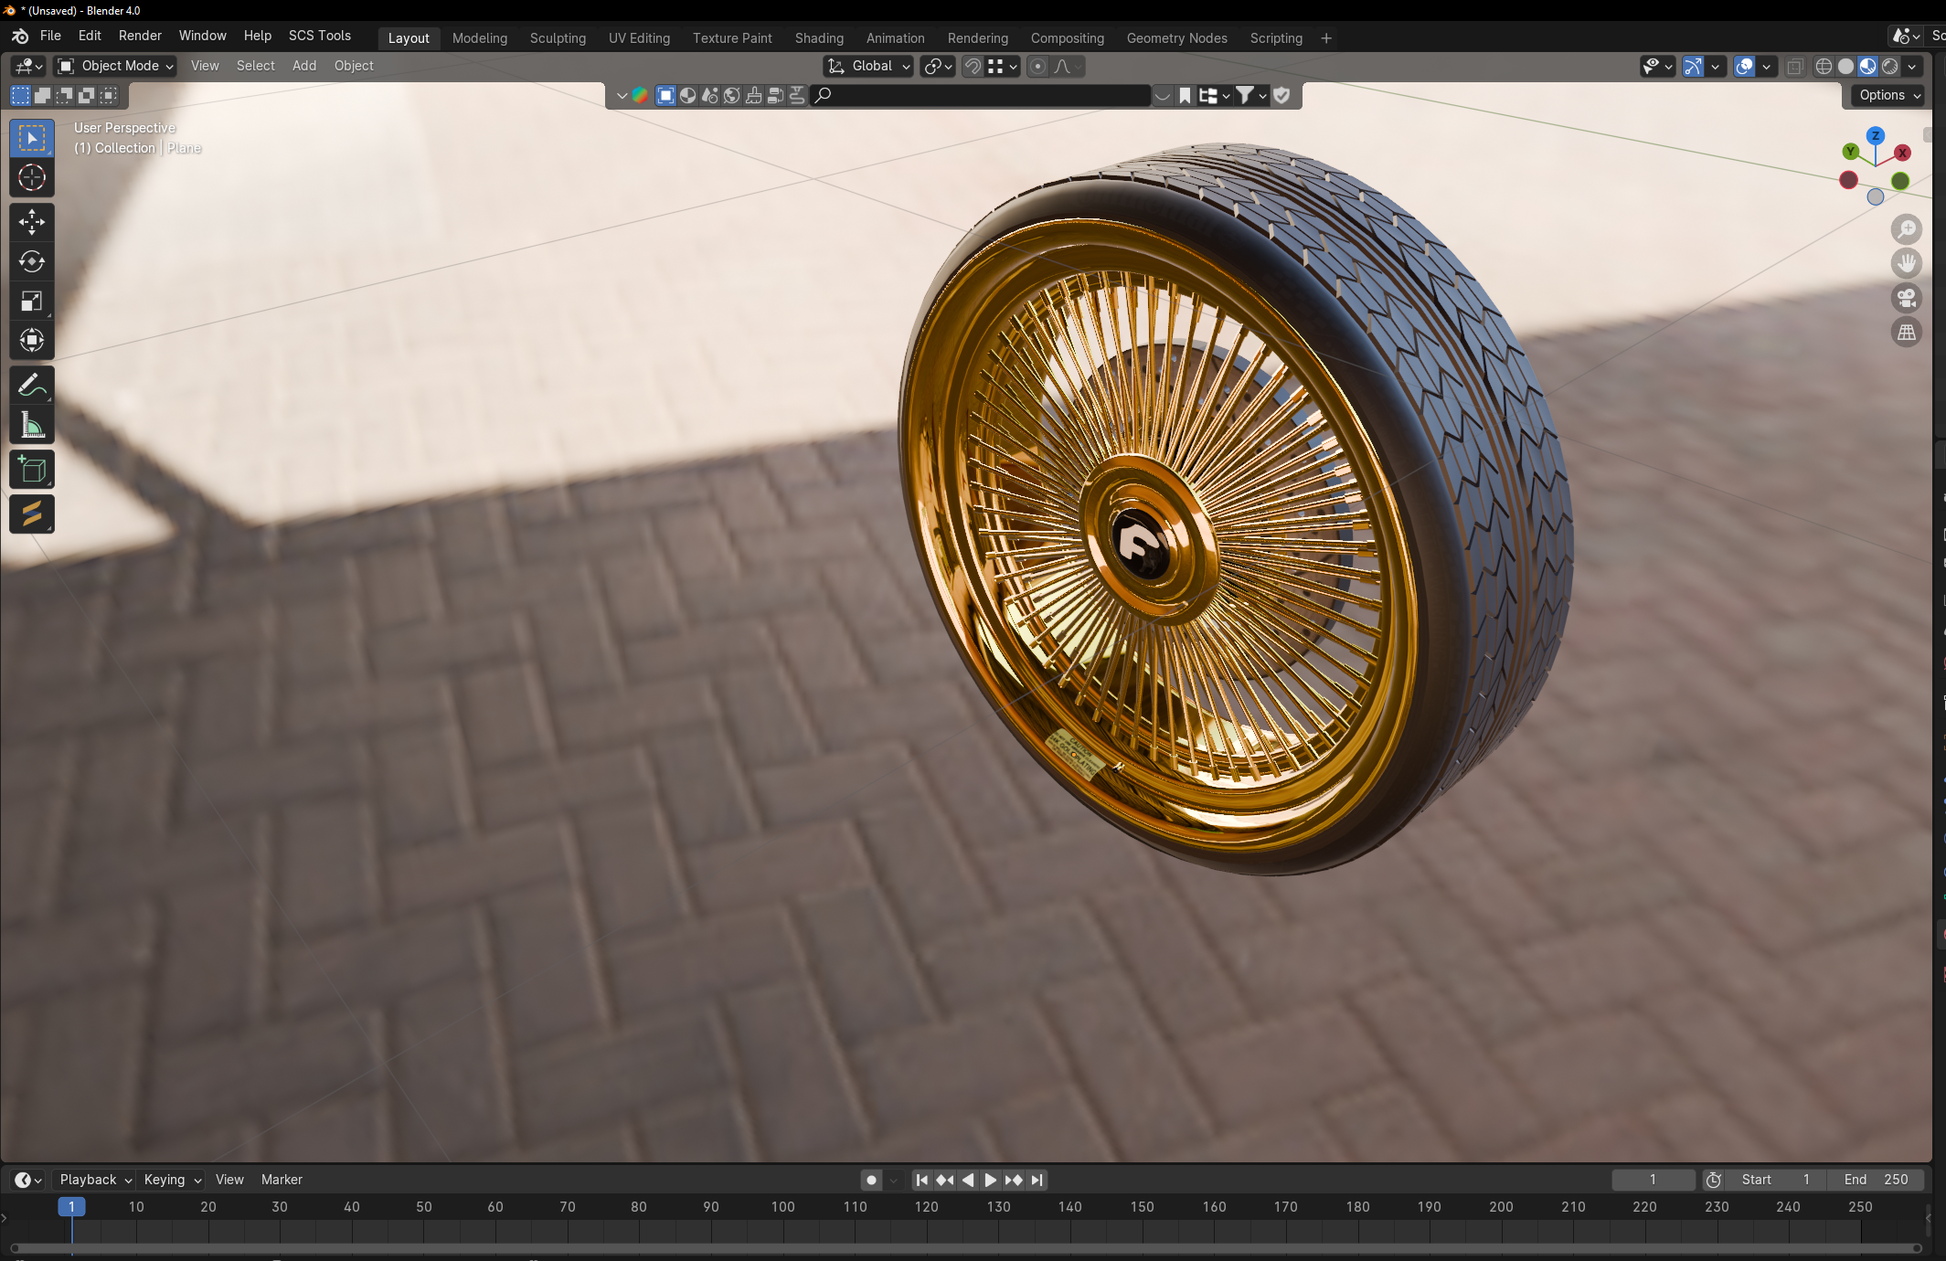The width and height of the screenshot is (1946, 1261).
Task: Switch to the Shading workspace tab
Action: pyautogui.click(x=818, y=38)
